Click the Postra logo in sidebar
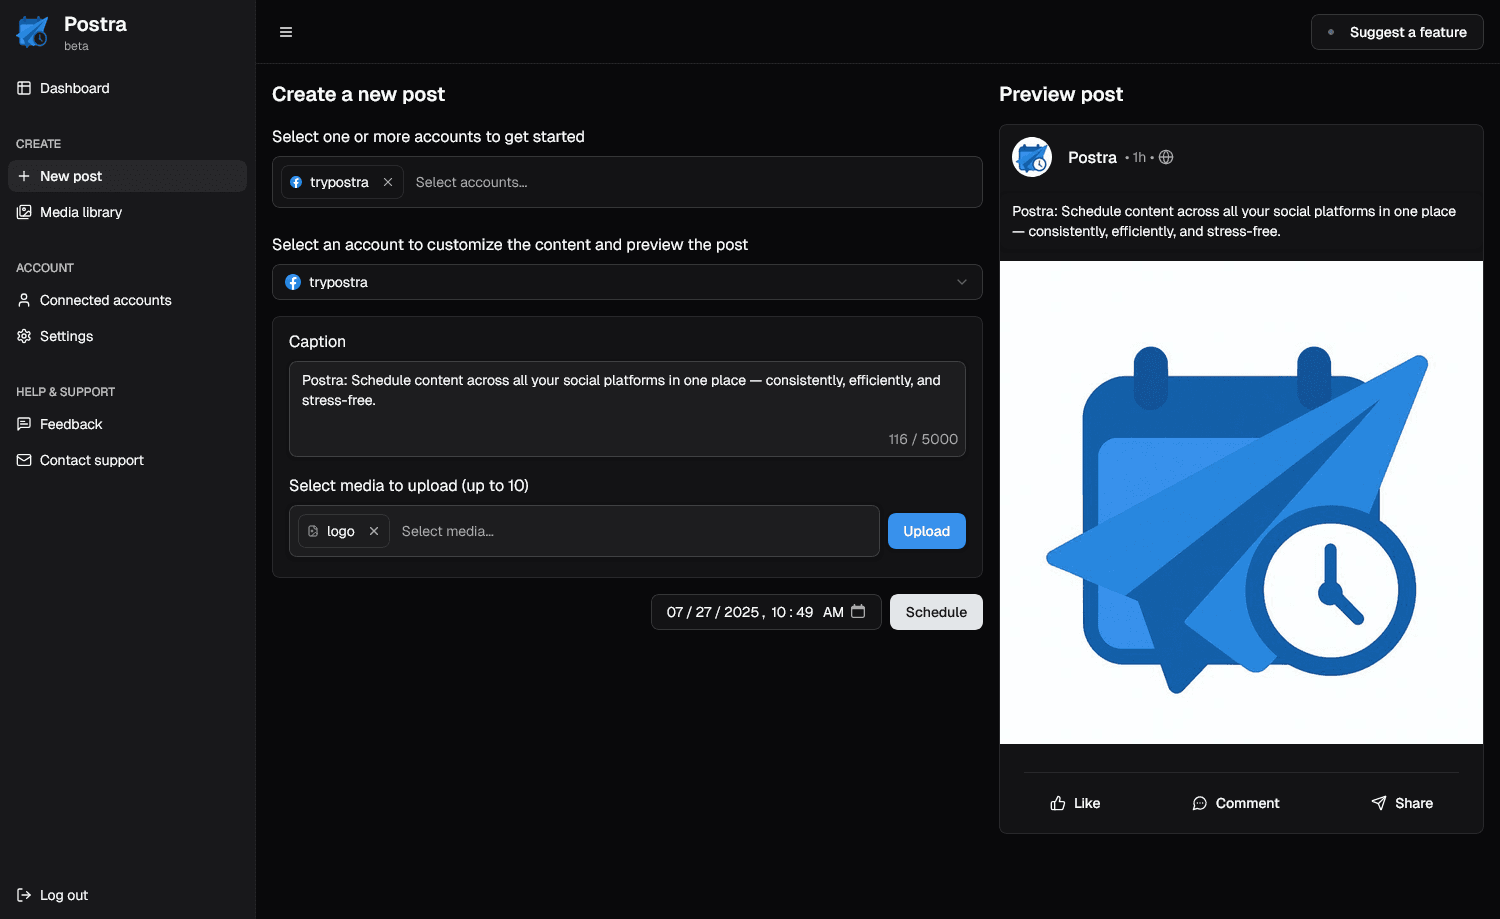The height and width of the screenshot is (919, 1500). point(32,32)
